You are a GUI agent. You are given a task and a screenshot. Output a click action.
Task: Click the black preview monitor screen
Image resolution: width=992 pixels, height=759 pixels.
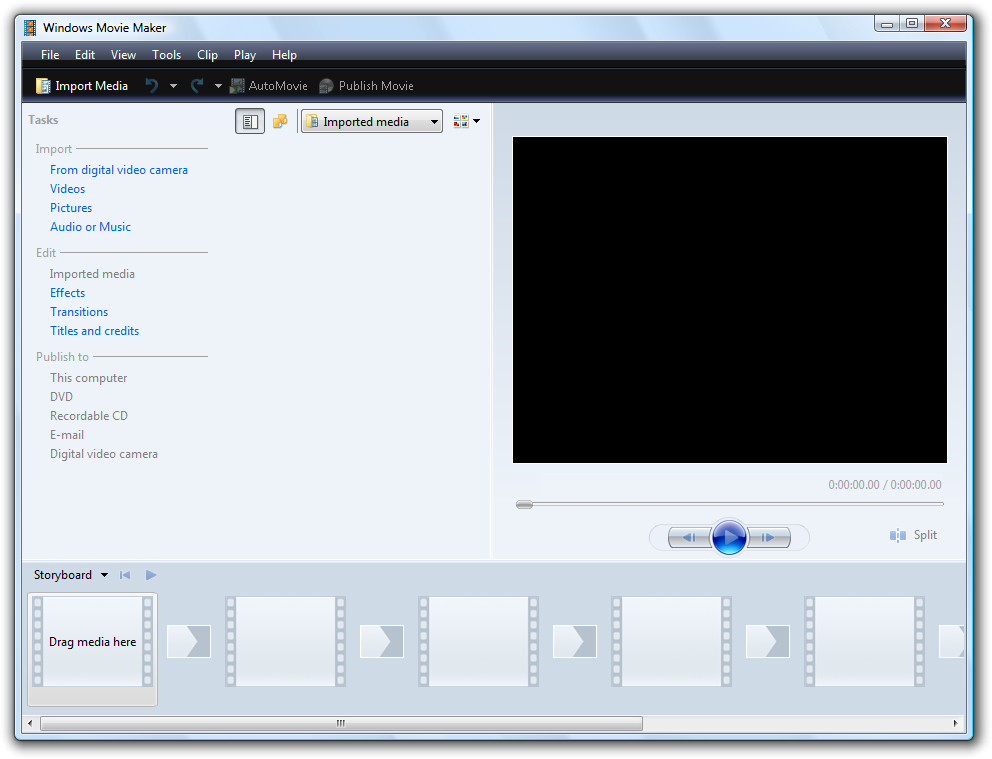[729, 300]
